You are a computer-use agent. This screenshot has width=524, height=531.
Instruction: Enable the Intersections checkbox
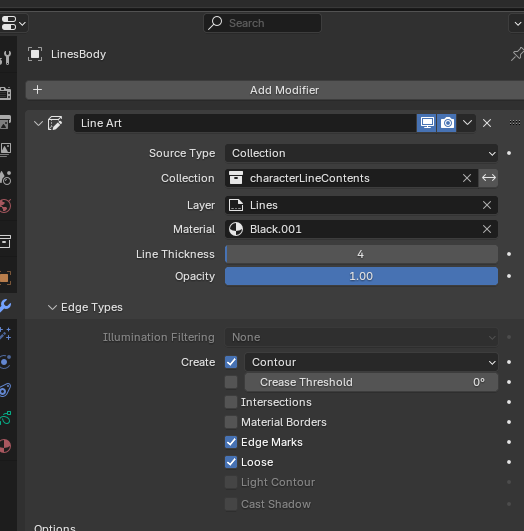(x=231, y=402)
